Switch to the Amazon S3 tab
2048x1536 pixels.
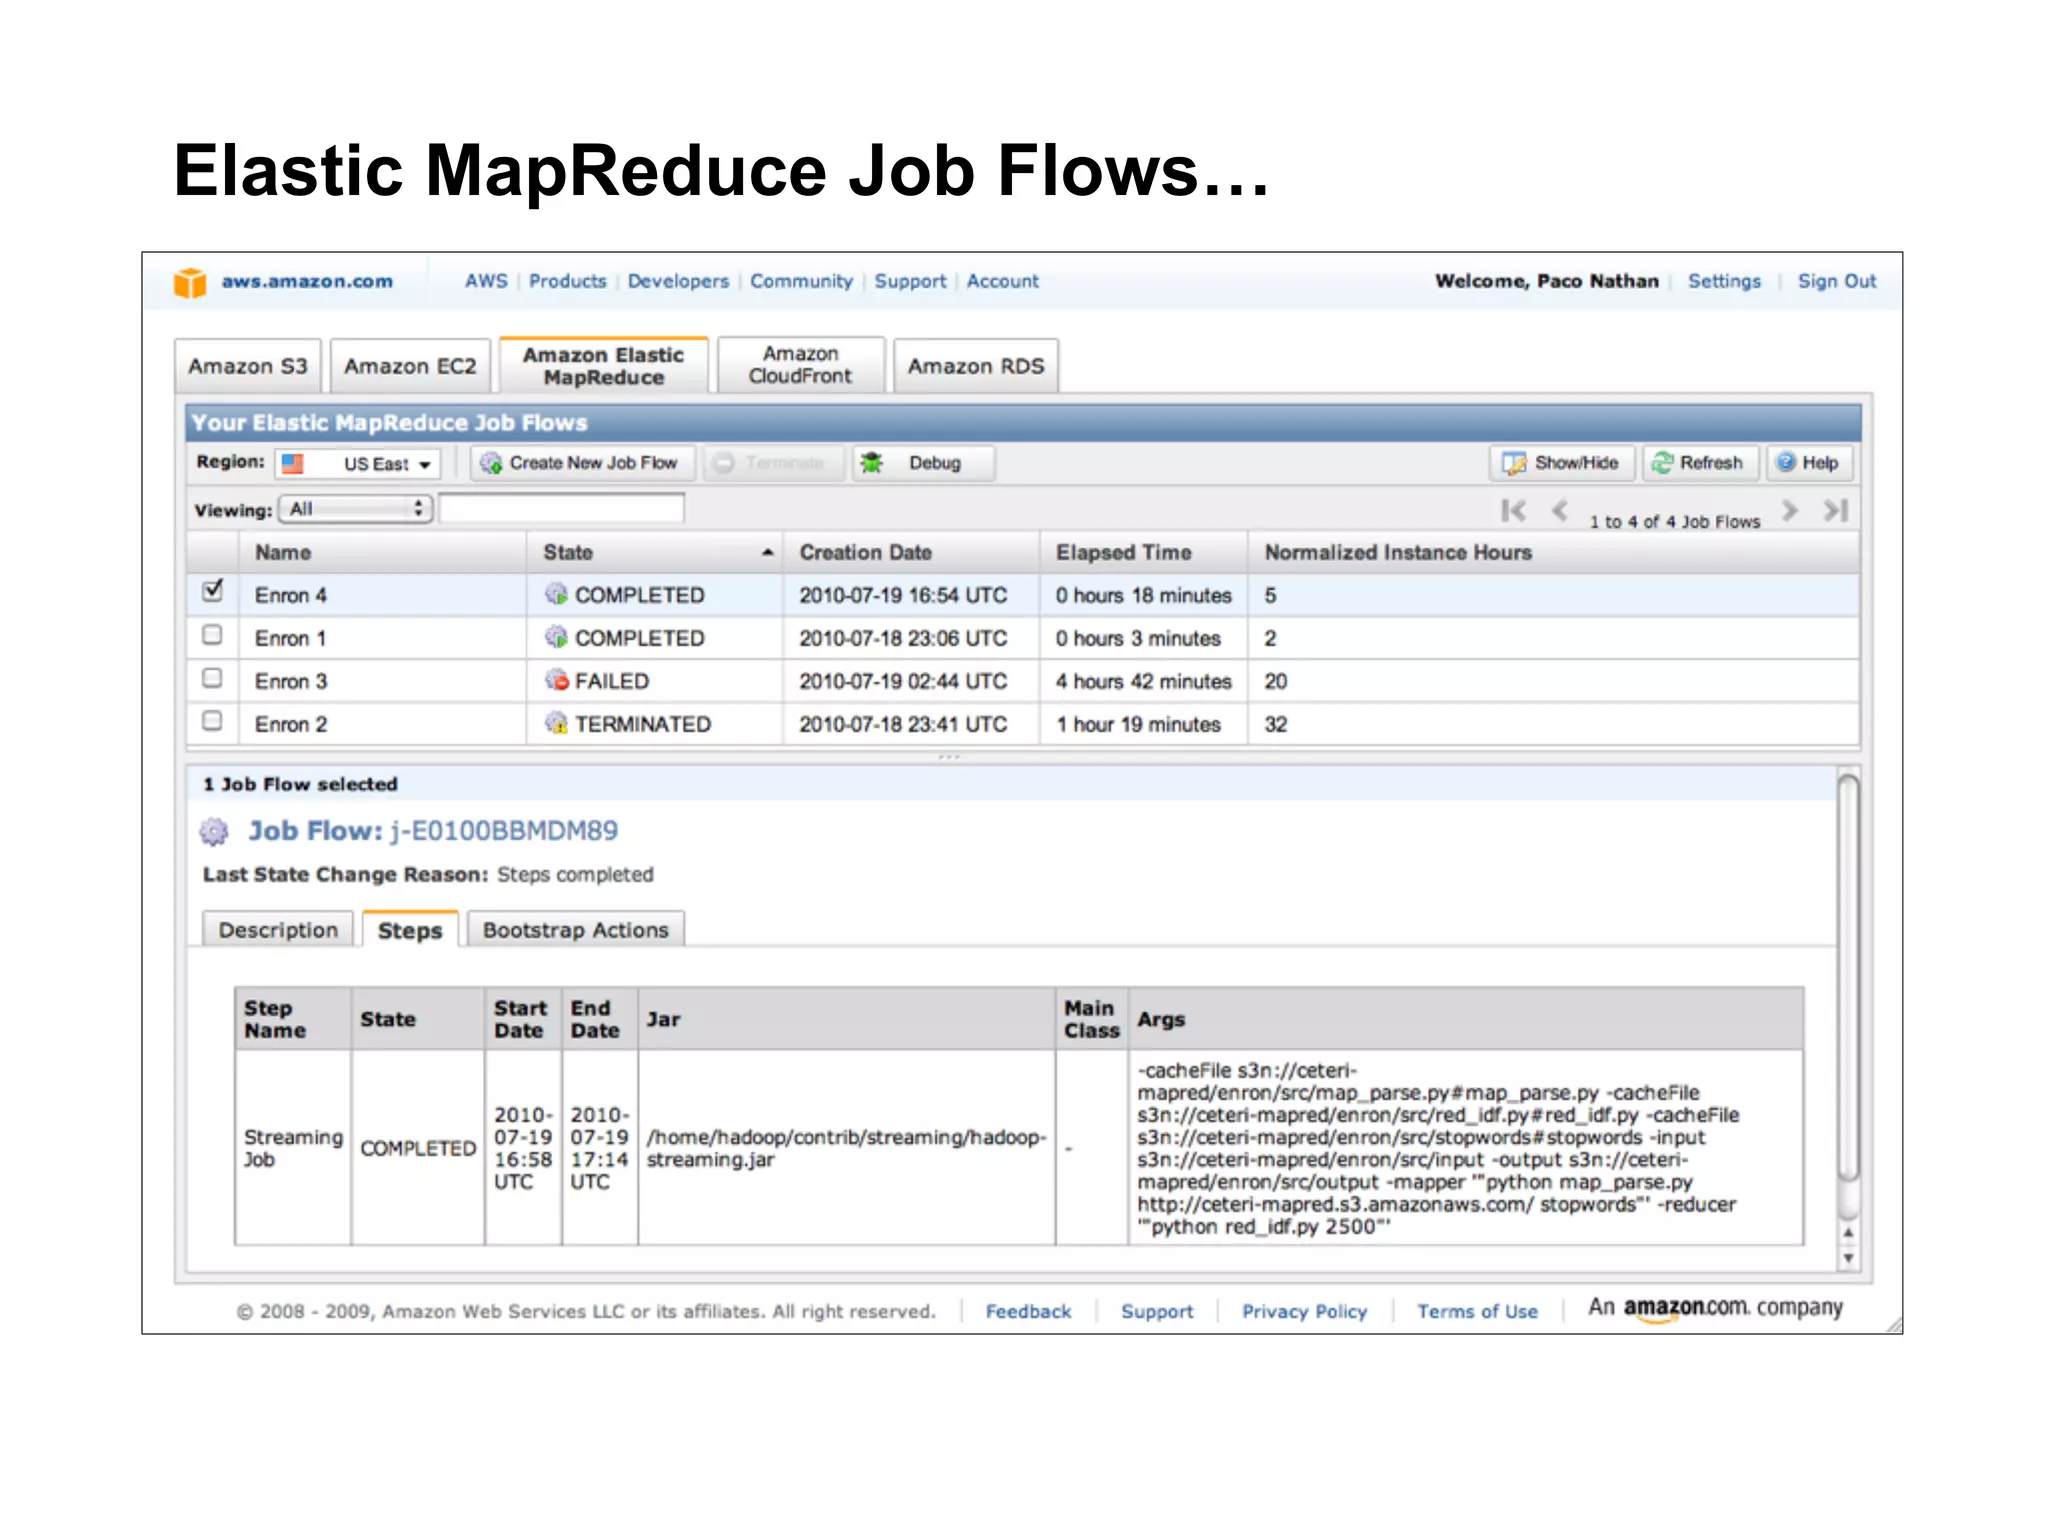pos(248,366)
